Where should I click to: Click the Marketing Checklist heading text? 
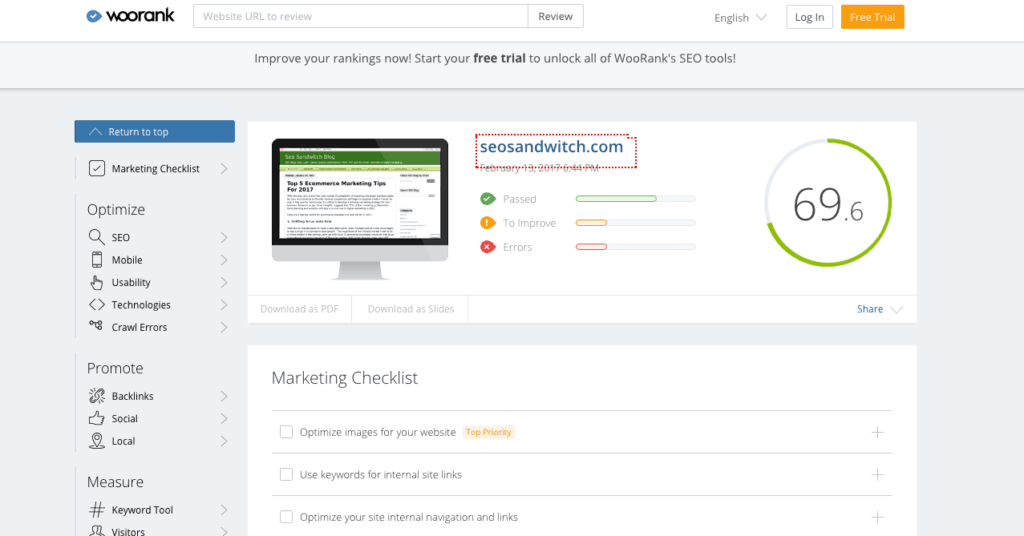click(x=344, y=378)
